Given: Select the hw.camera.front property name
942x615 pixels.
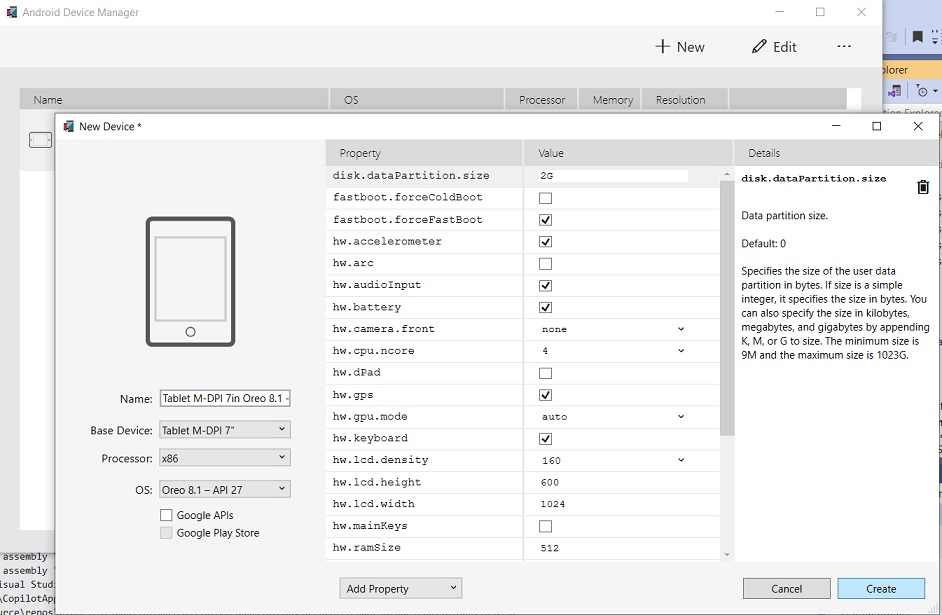Looking at the screenshot, I should click(x=383, y=329).
